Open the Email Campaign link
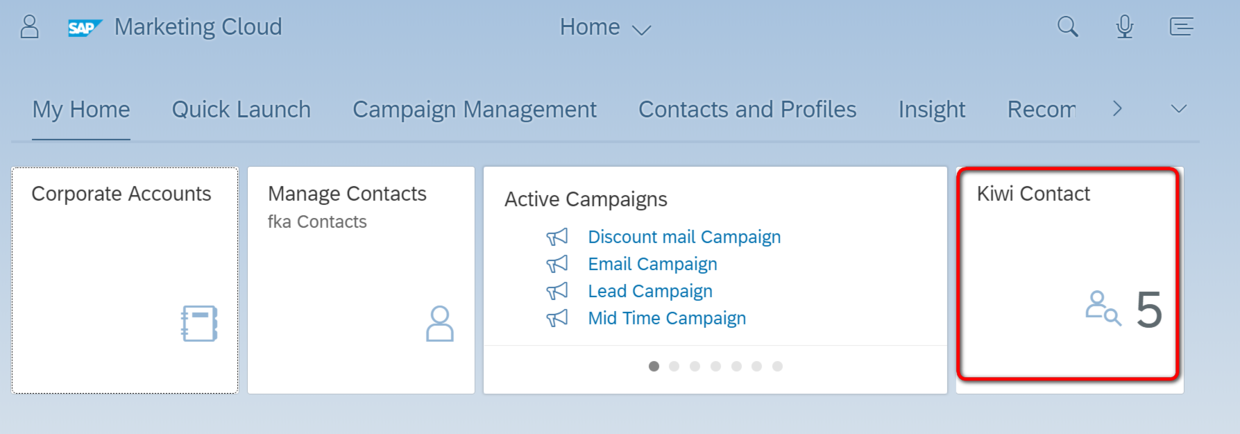Viewport: 1240px width, 434px height. click(652, 264)
